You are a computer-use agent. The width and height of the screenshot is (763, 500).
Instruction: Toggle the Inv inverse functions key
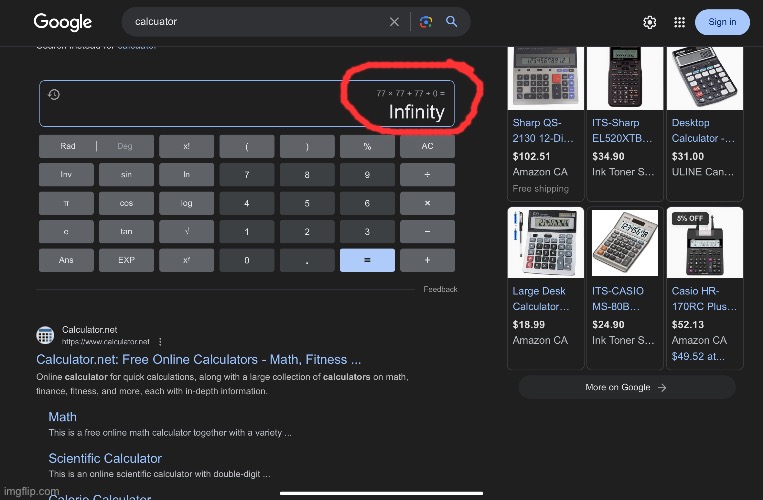[x=66, y=175]
